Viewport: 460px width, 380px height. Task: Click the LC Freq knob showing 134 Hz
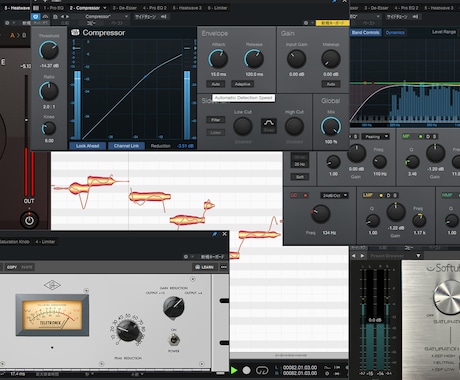(320, 214)
